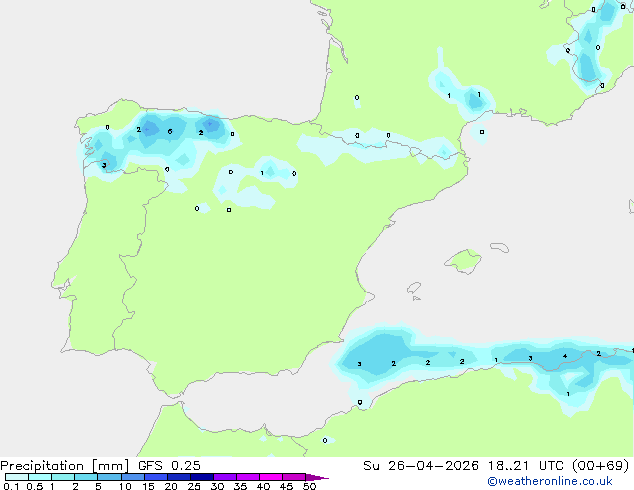Click the 40–45 mm magenta legend swatch
The width and height of the screenshot is (634, 490).
coord(271,477)
